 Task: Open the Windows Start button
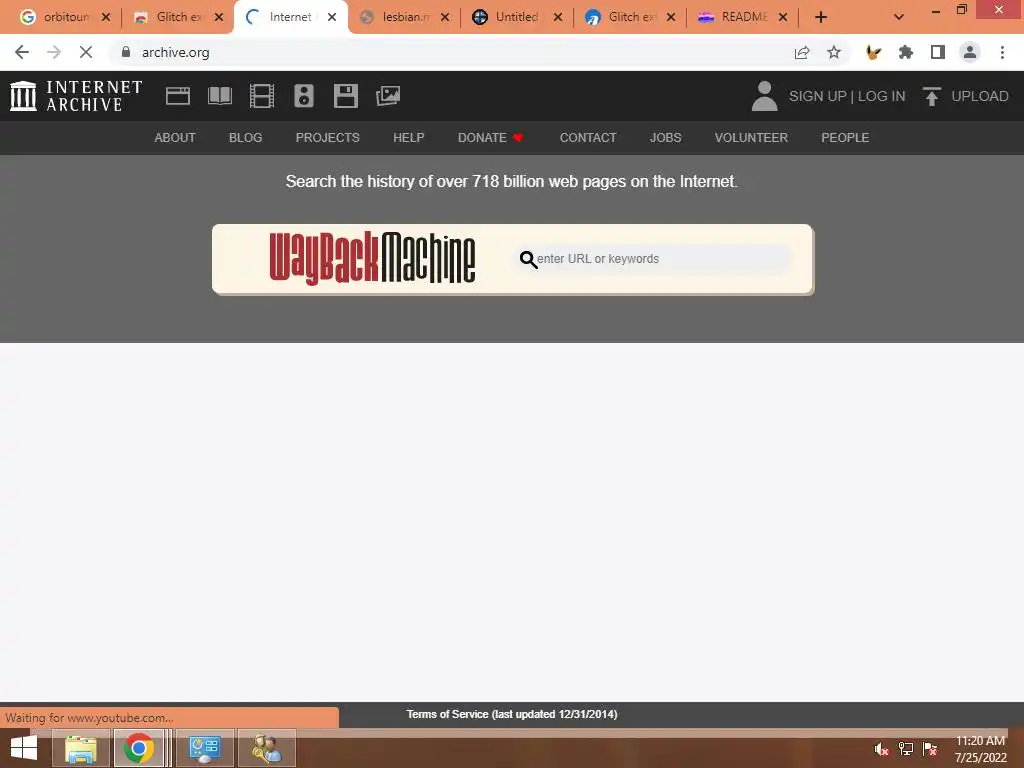(24, 748)
